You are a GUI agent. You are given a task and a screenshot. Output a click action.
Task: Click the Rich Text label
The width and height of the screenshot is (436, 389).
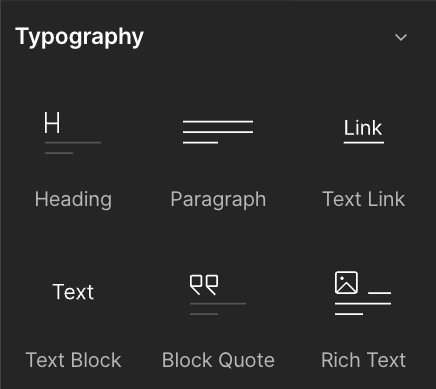coord(363,360)
